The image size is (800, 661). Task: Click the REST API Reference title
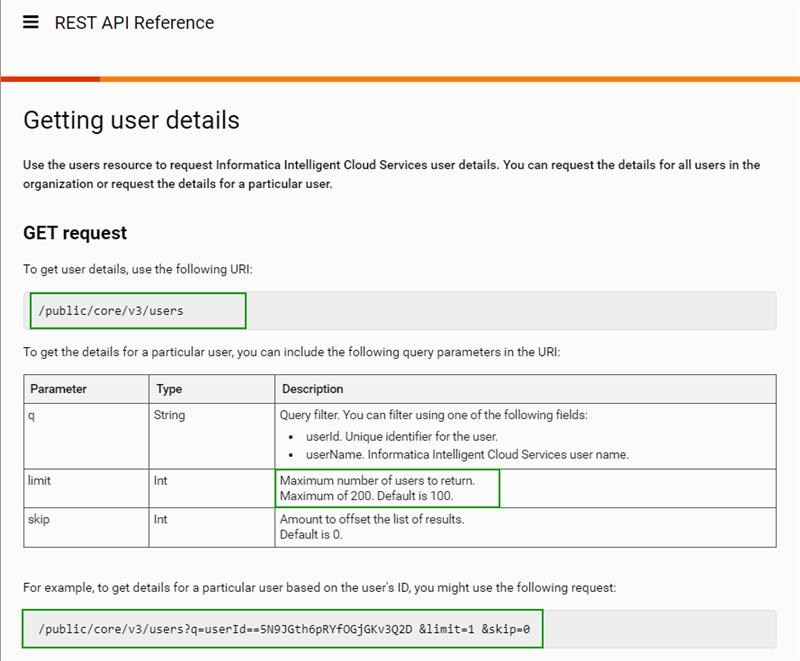(134, 22)
